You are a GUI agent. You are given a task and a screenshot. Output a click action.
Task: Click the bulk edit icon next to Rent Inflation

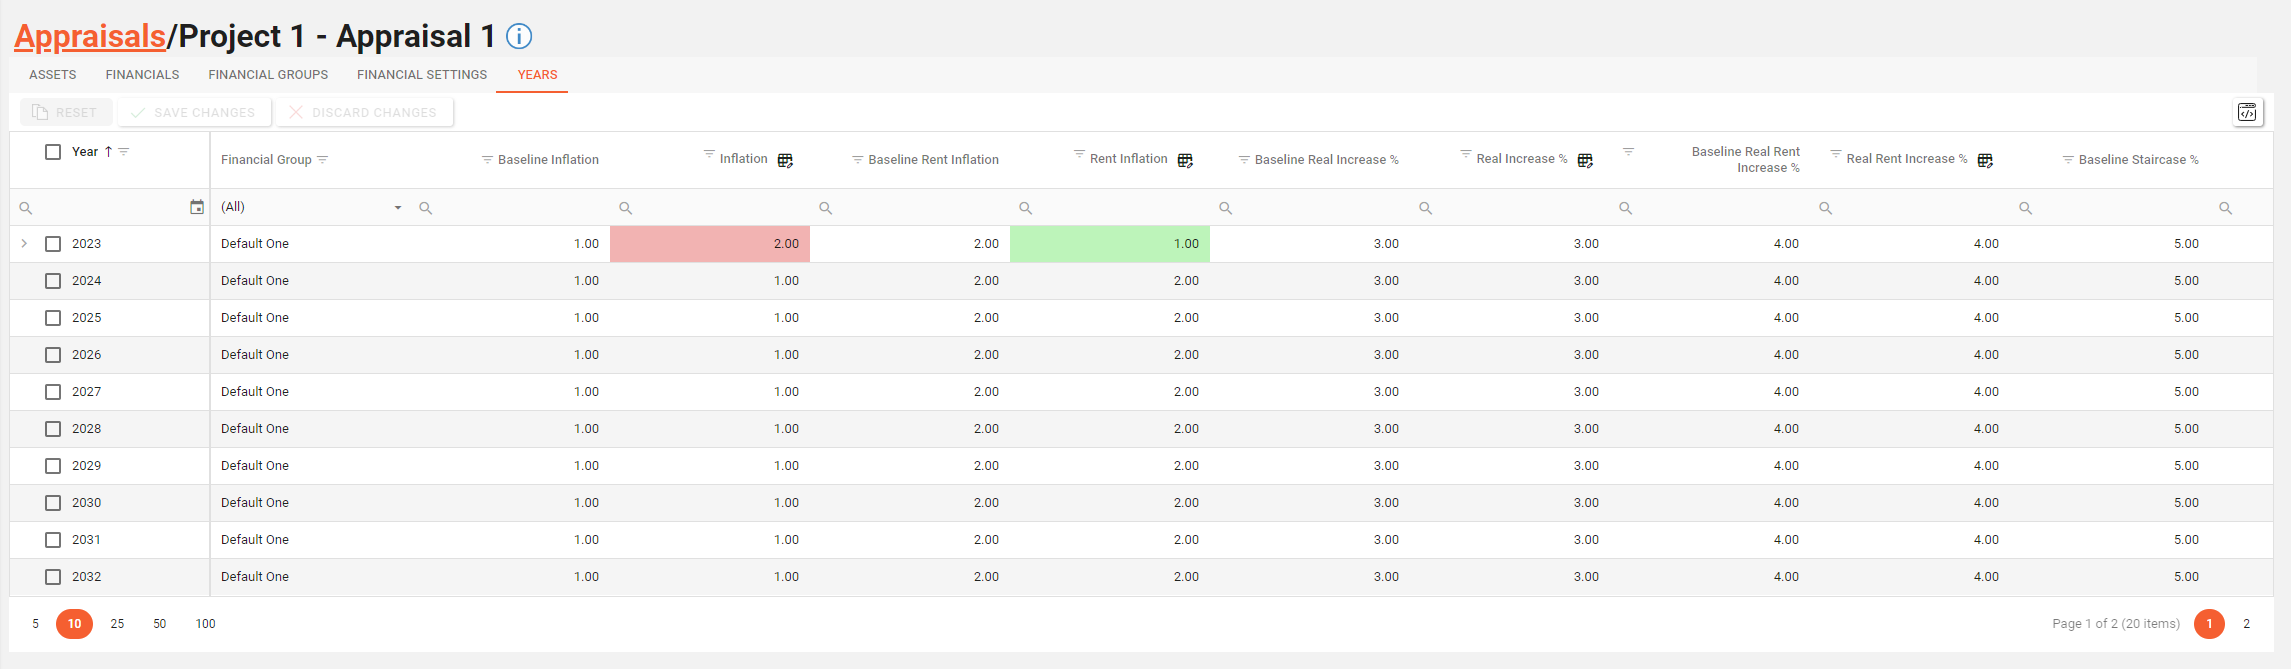pyautogui.click(x=1185, y=160)
